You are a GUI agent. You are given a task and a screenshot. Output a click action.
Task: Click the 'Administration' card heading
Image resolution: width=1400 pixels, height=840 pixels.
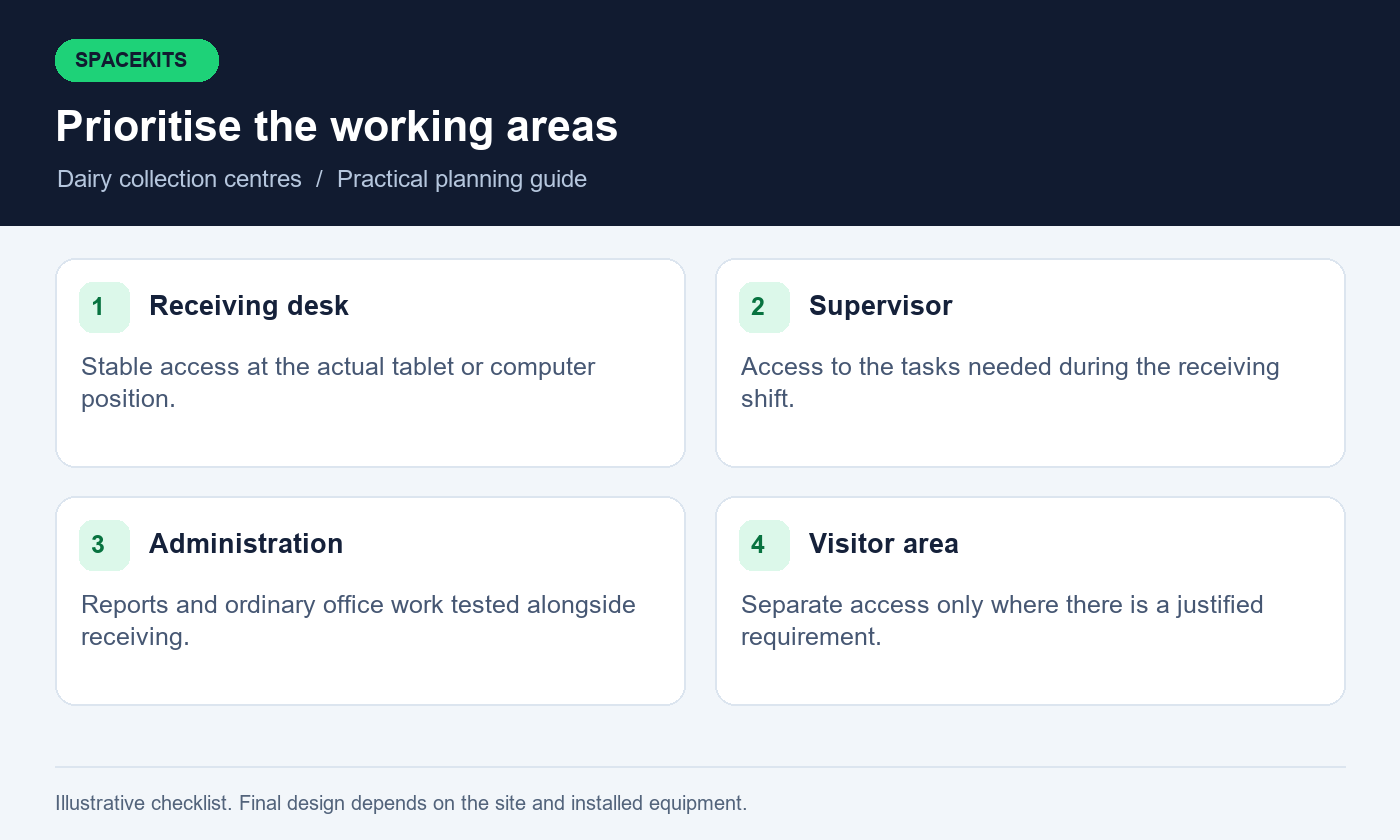[246, 544]
